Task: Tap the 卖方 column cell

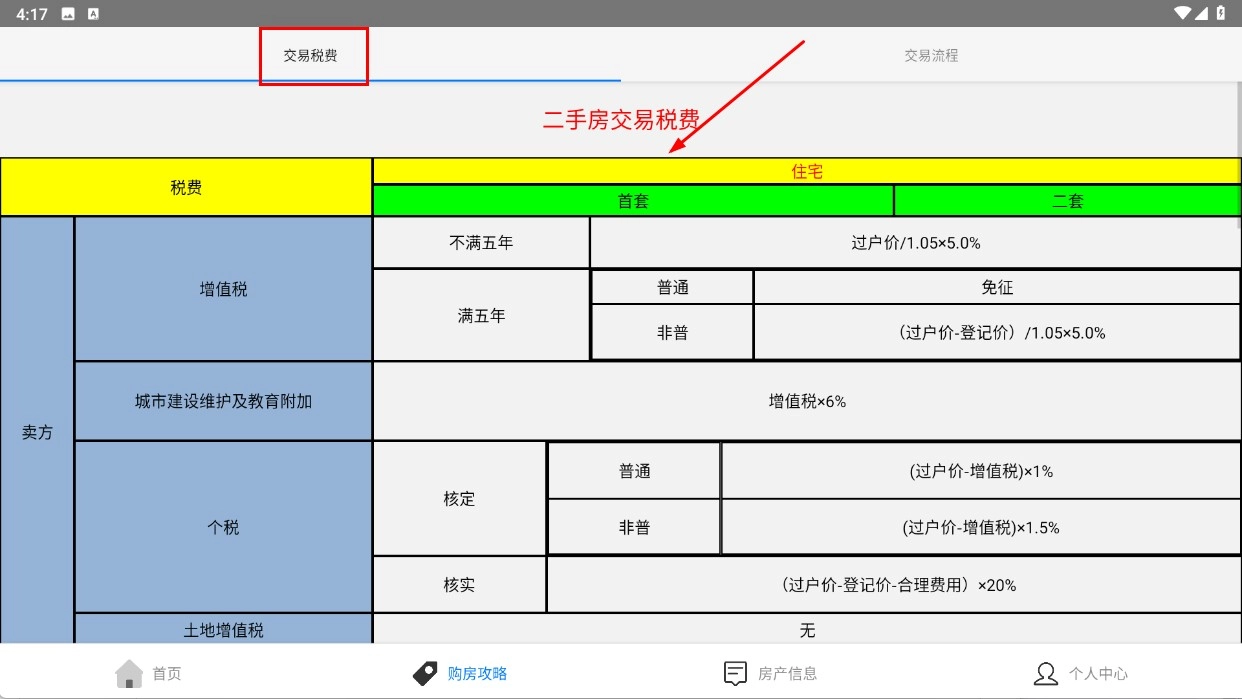Action: [38, 432]
